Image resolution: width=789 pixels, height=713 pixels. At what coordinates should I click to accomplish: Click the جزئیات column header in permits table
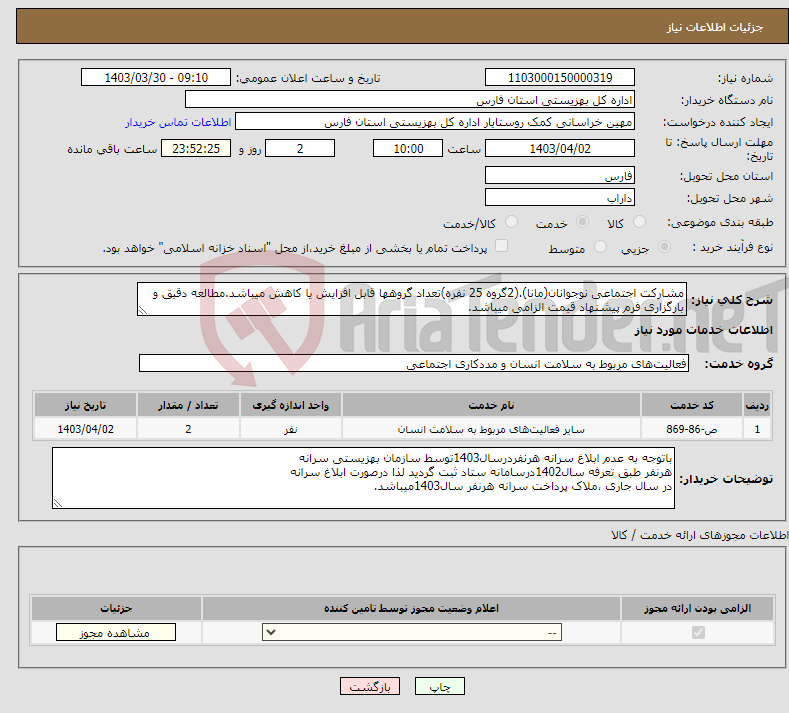pos(116,608)
